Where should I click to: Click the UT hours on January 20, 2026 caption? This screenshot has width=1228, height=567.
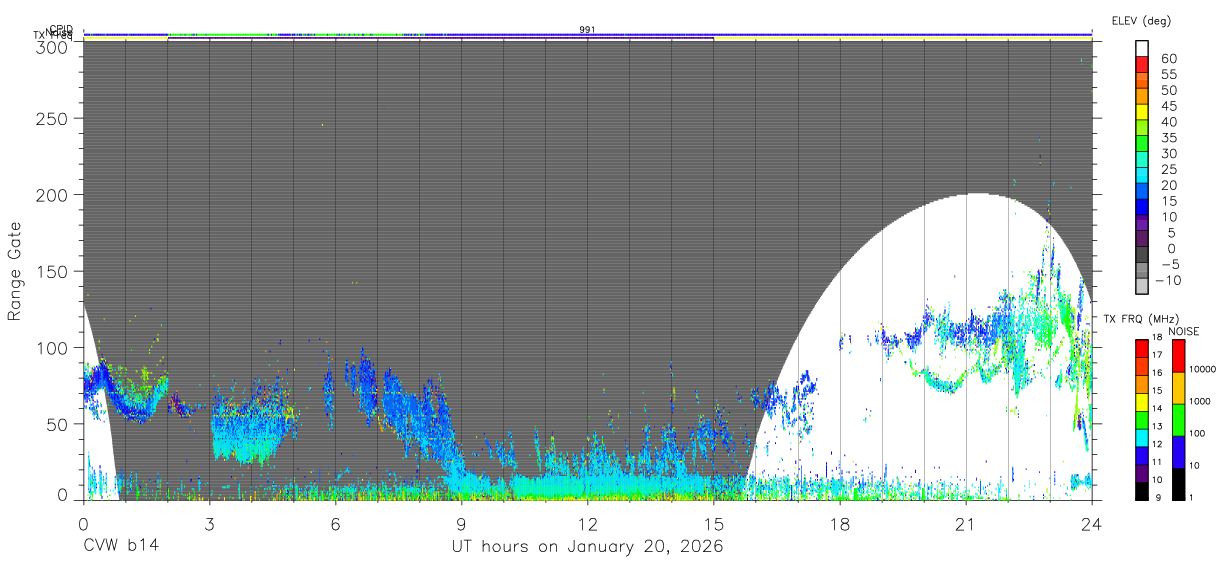pos(587,547)
